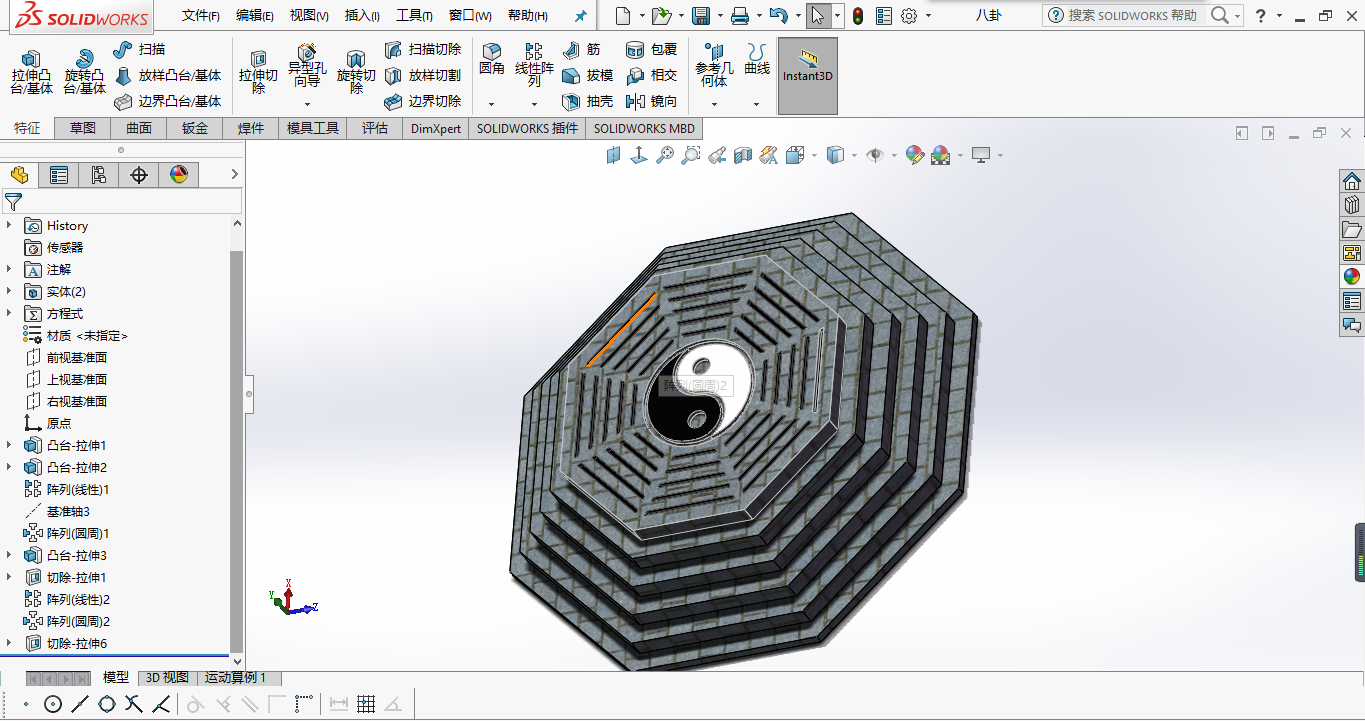Choose the Boundary Cut (边界切除) command
This screenshot has width=1365, height=721.
click(423, 101)
